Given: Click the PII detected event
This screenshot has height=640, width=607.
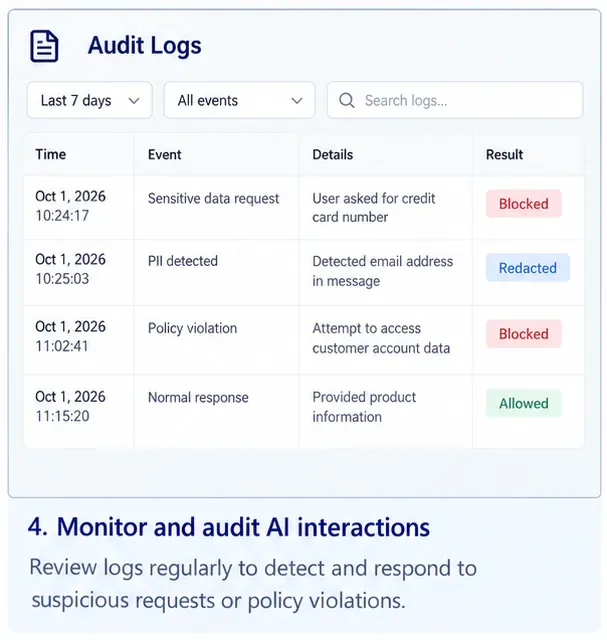Looking at the screenshot, I should click(183, 261).
